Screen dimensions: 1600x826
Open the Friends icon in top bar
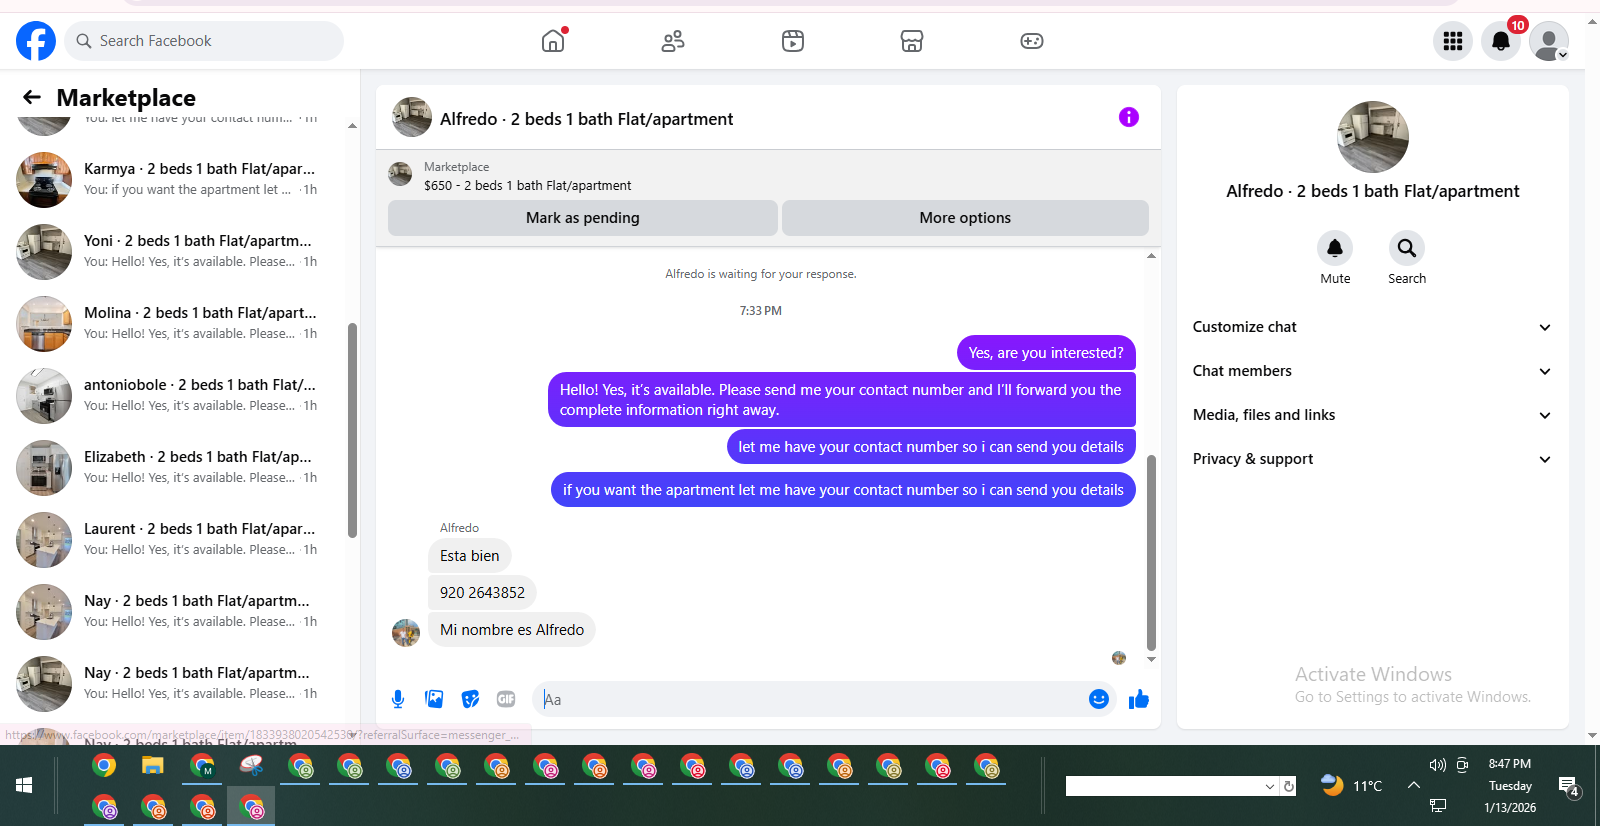(x=673, y=41)
